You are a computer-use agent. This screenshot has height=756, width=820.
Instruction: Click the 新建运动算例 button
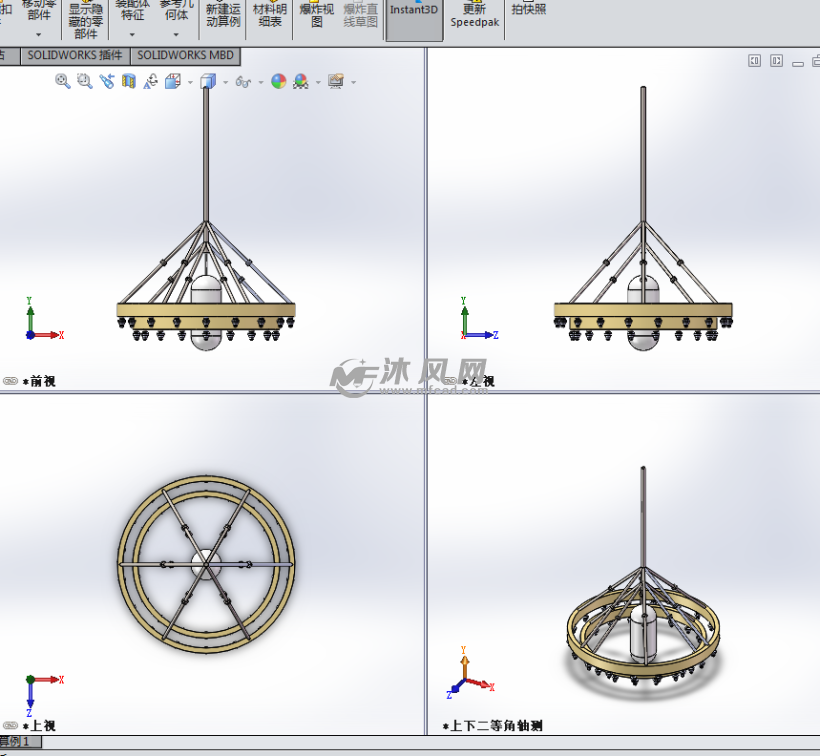coord(223,15)
